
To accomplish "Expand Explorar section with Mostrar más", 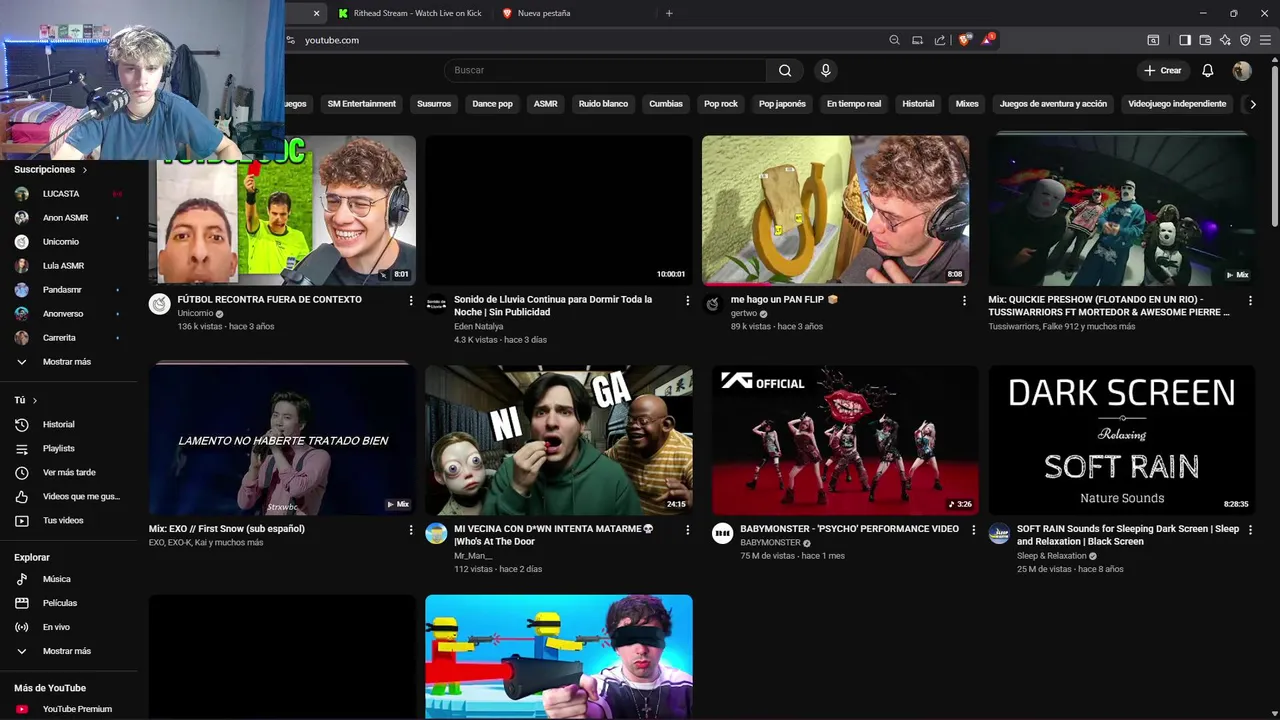I will pos(67,651).
